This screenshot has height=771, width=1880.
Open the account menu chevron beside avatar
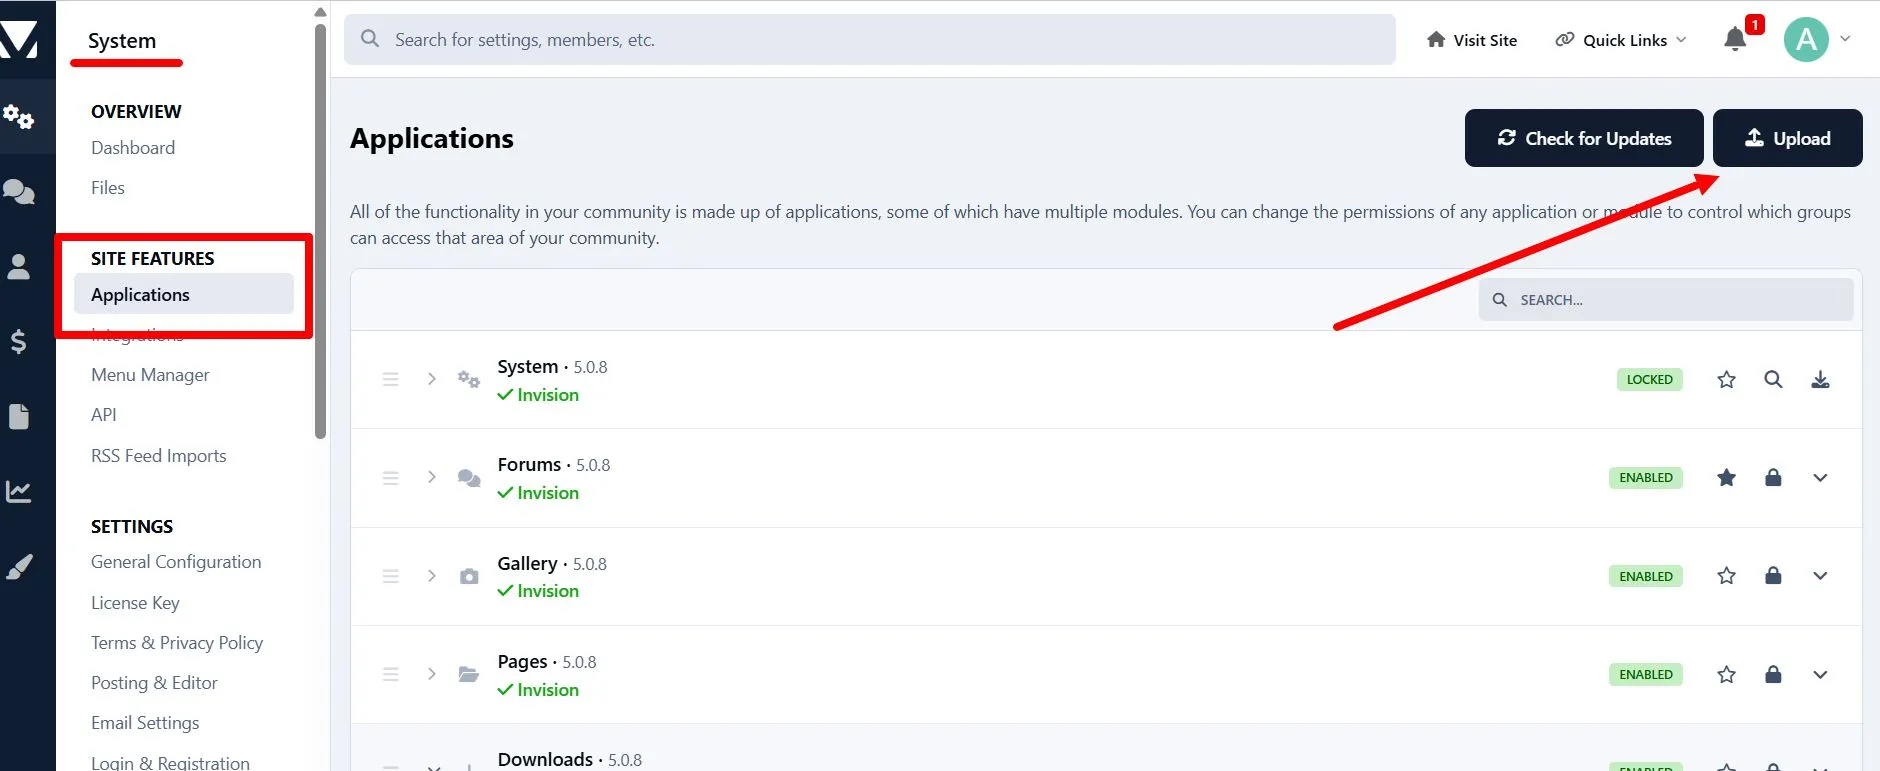[1845, 39]
